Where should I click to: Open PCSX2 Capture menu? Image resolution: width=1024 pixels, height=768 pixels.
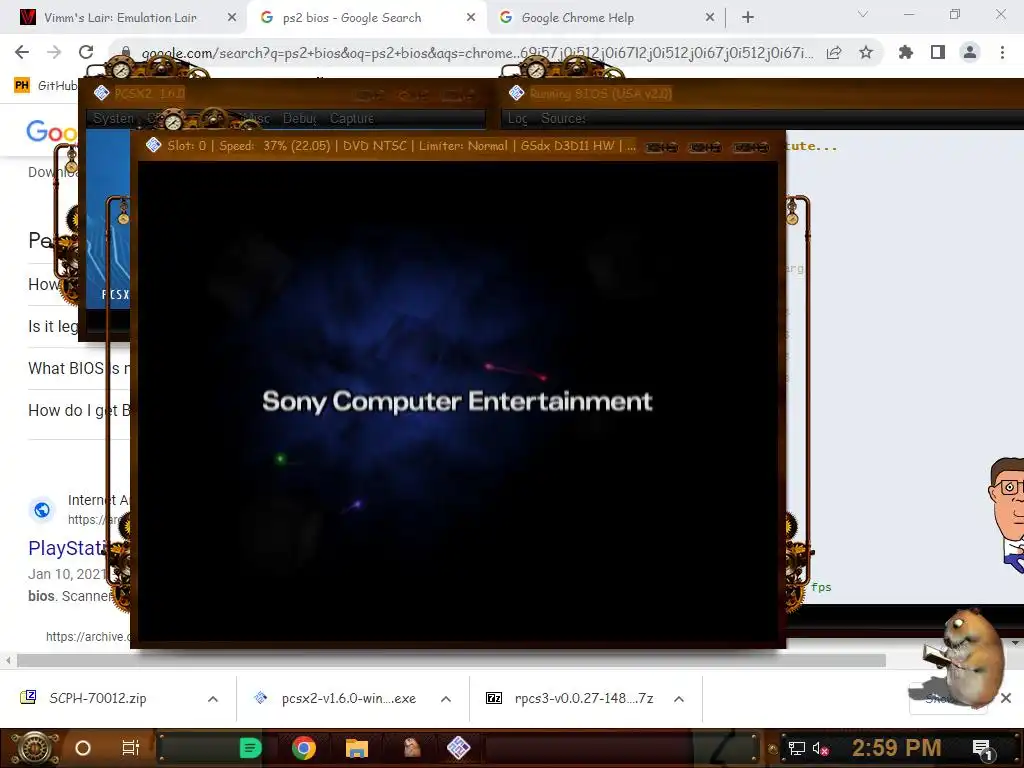(x=351, y=118)
